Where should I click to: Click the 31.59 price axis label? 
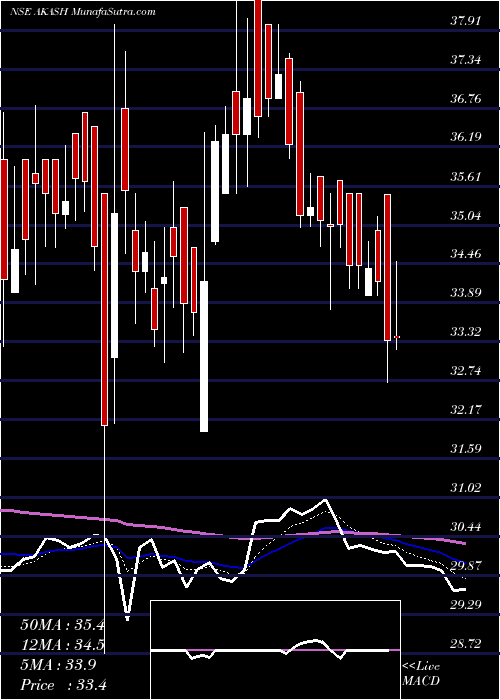pyautogui.click(x=466, y=448)
